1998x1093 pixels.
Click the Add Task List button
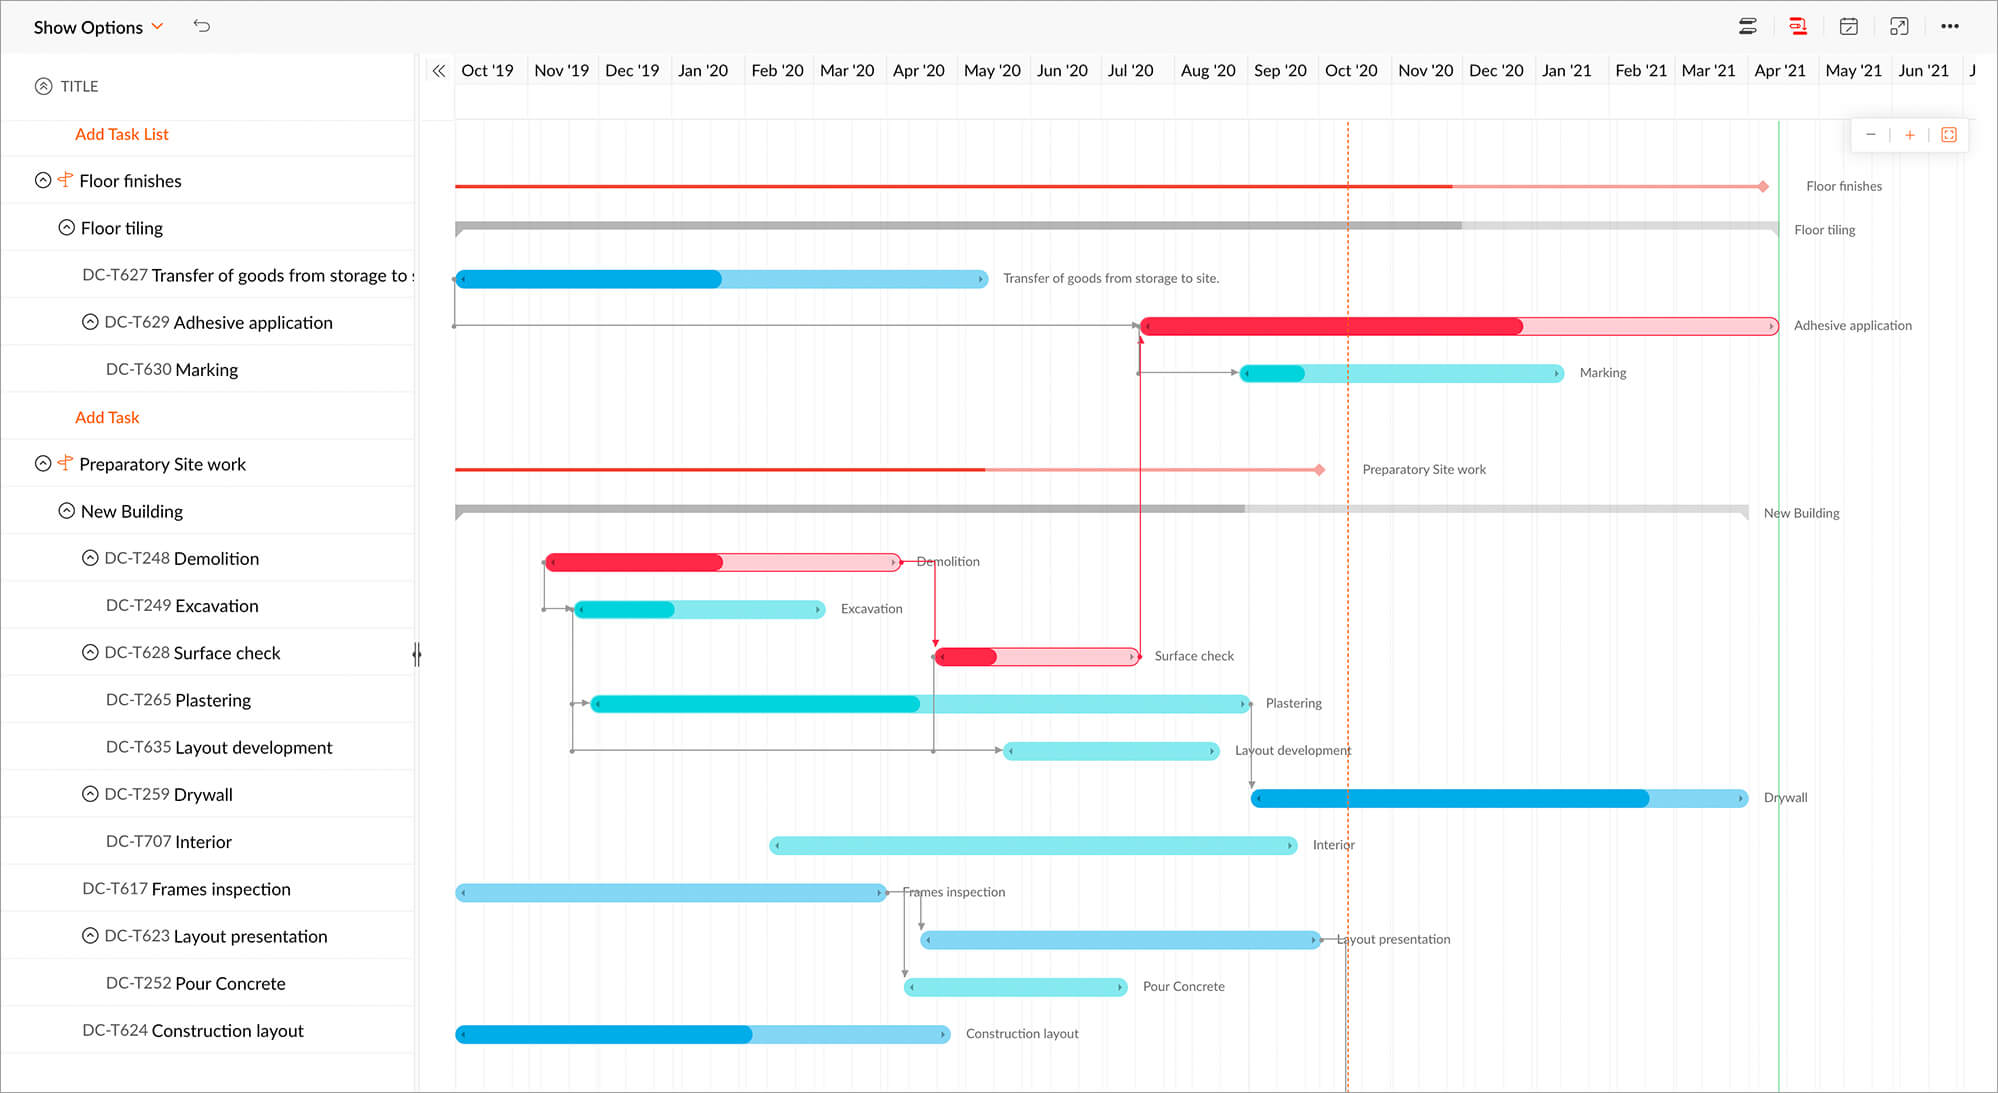[124, 133]
